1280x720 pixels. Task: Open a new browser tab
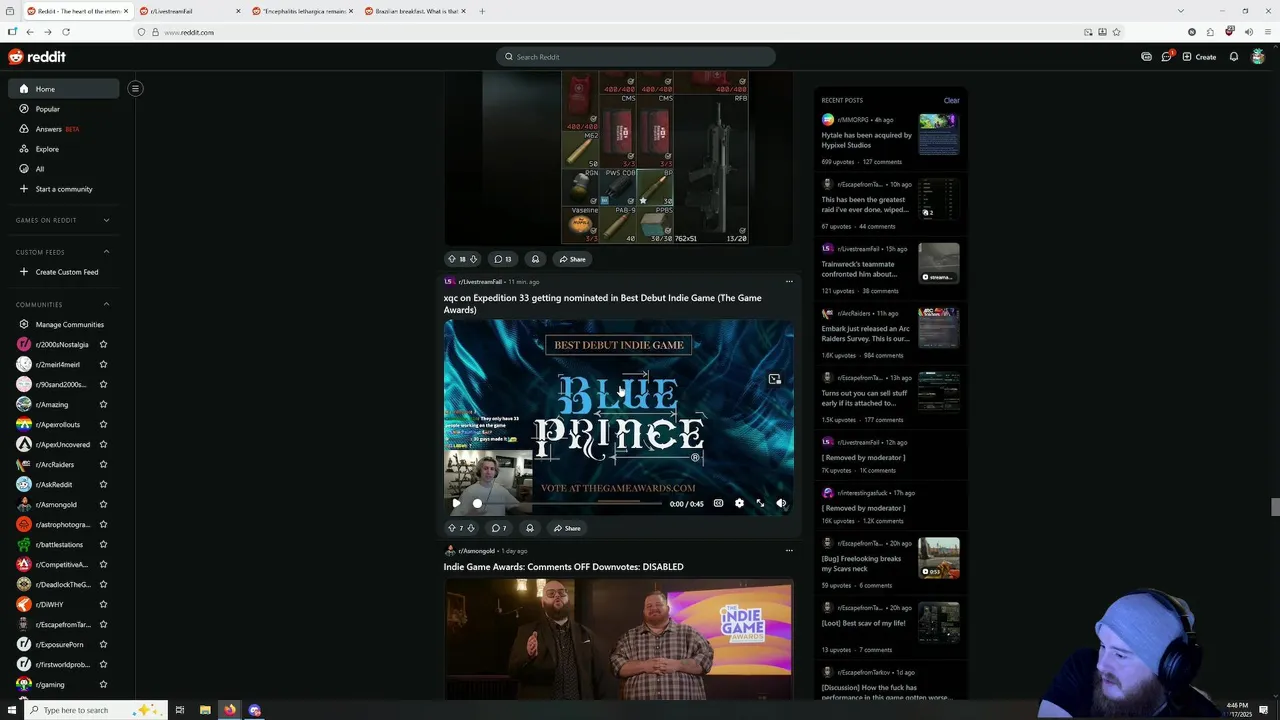point(482,11)
